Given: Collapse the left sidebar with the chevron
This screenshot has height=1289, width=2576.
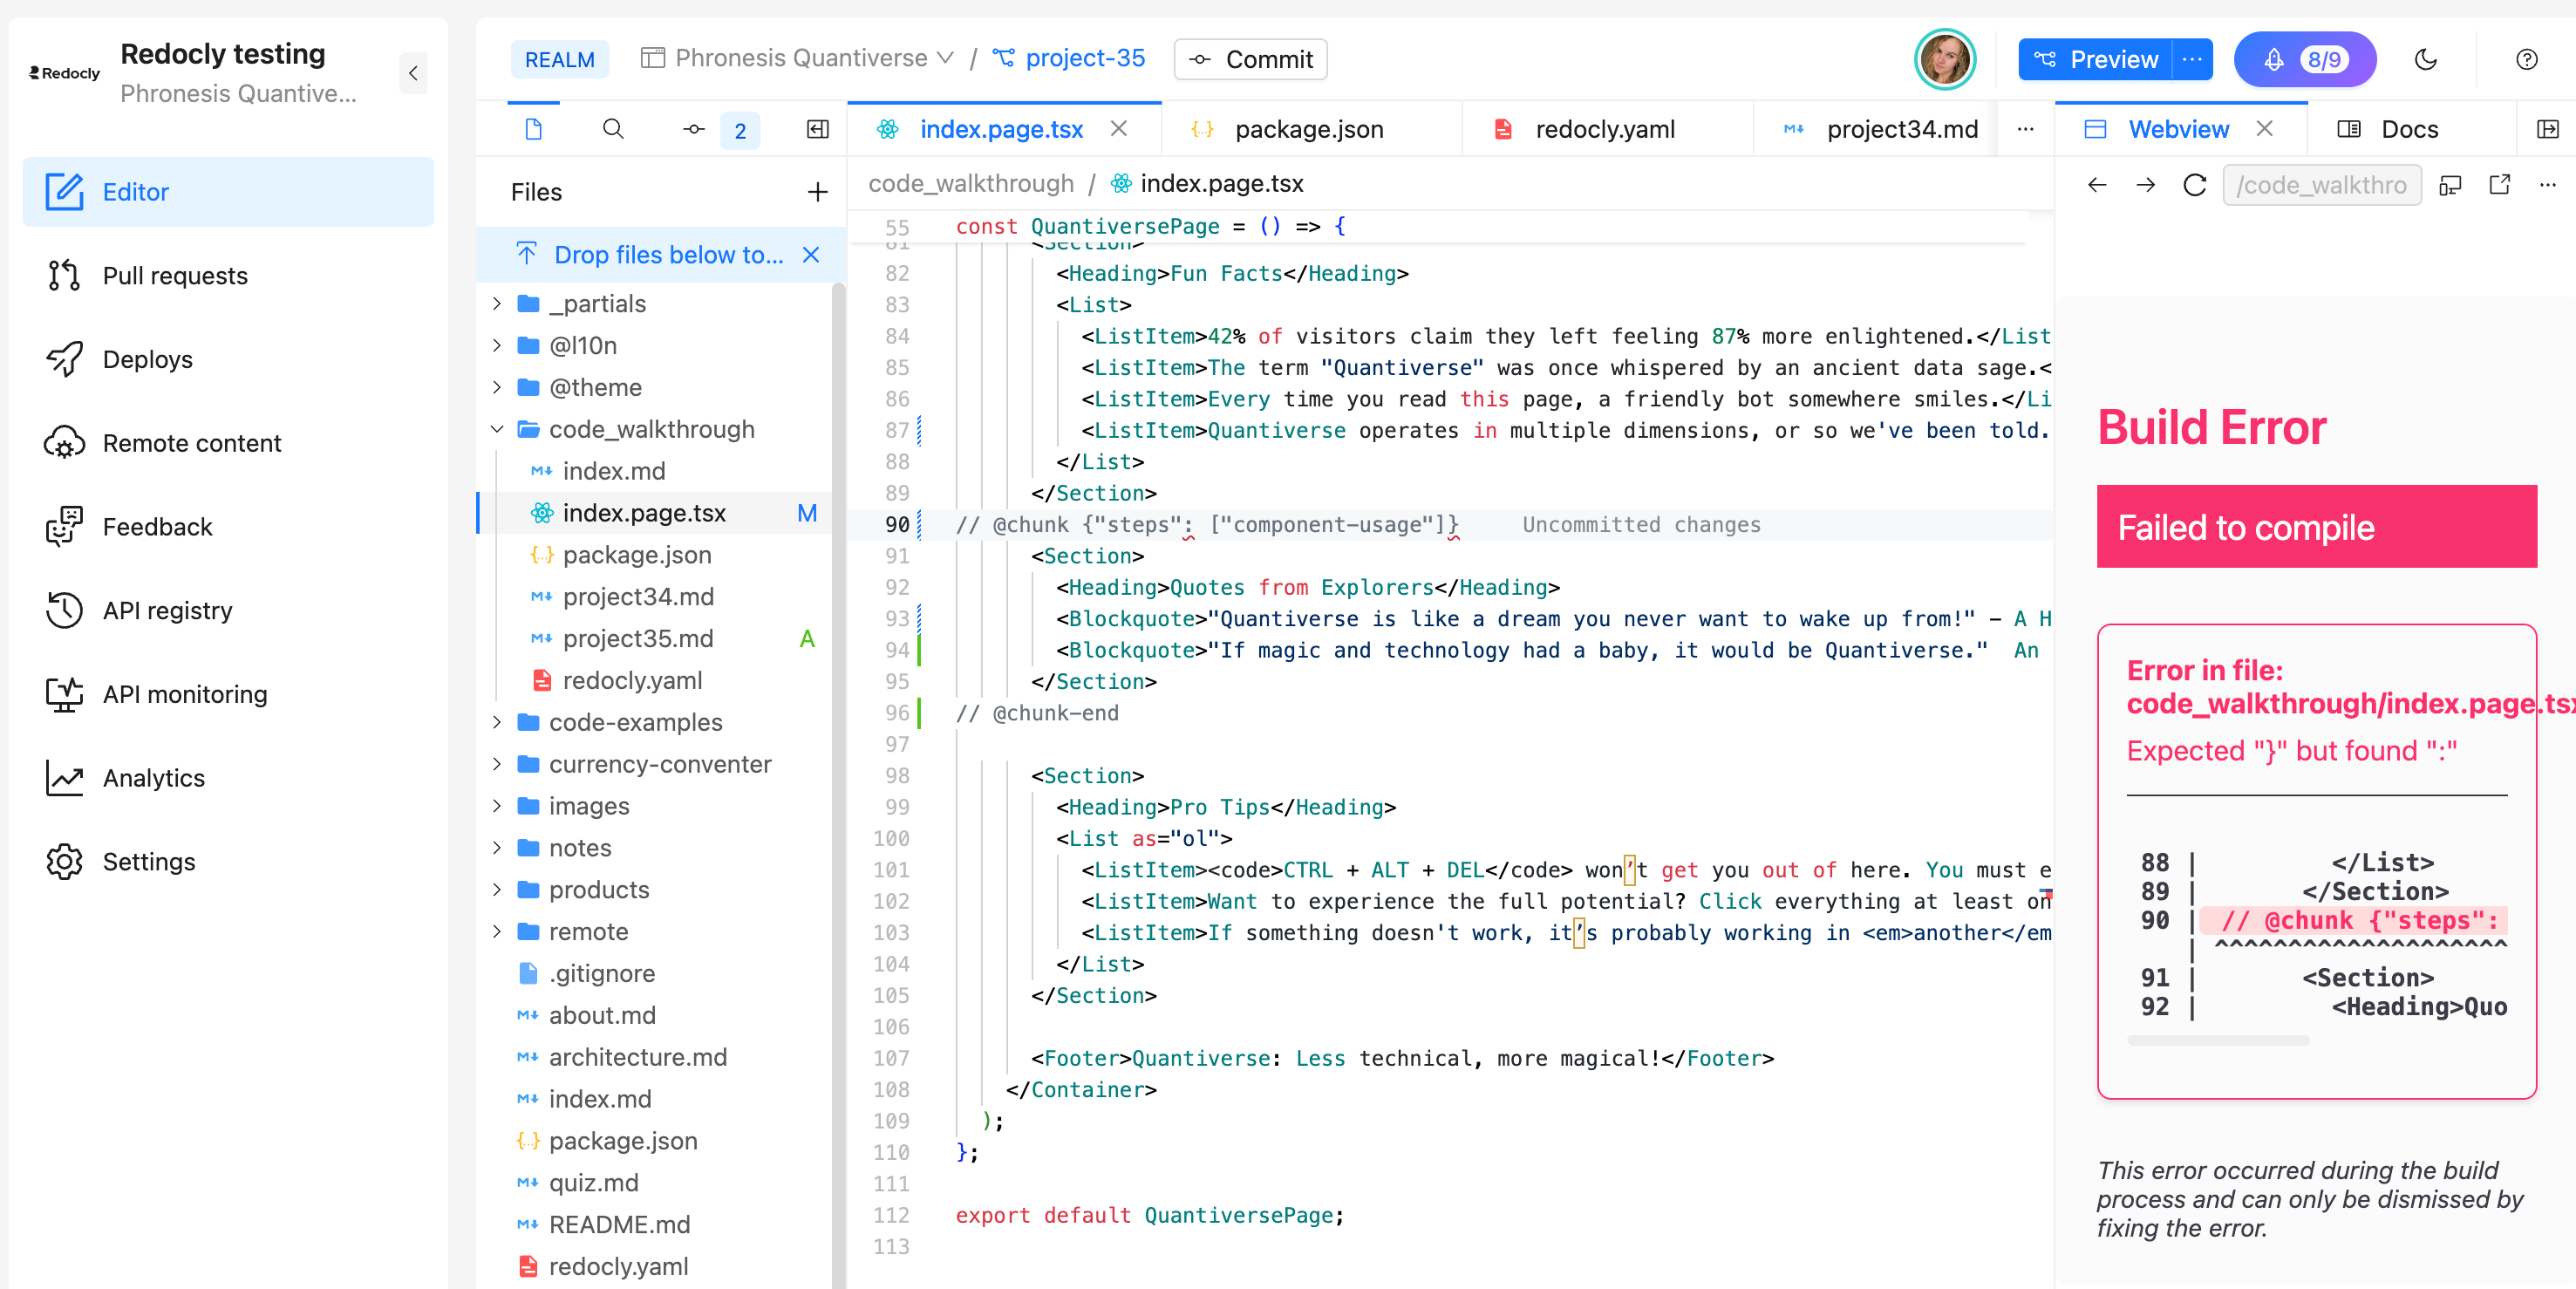Looking at the screenshot, I should (413, 73).
